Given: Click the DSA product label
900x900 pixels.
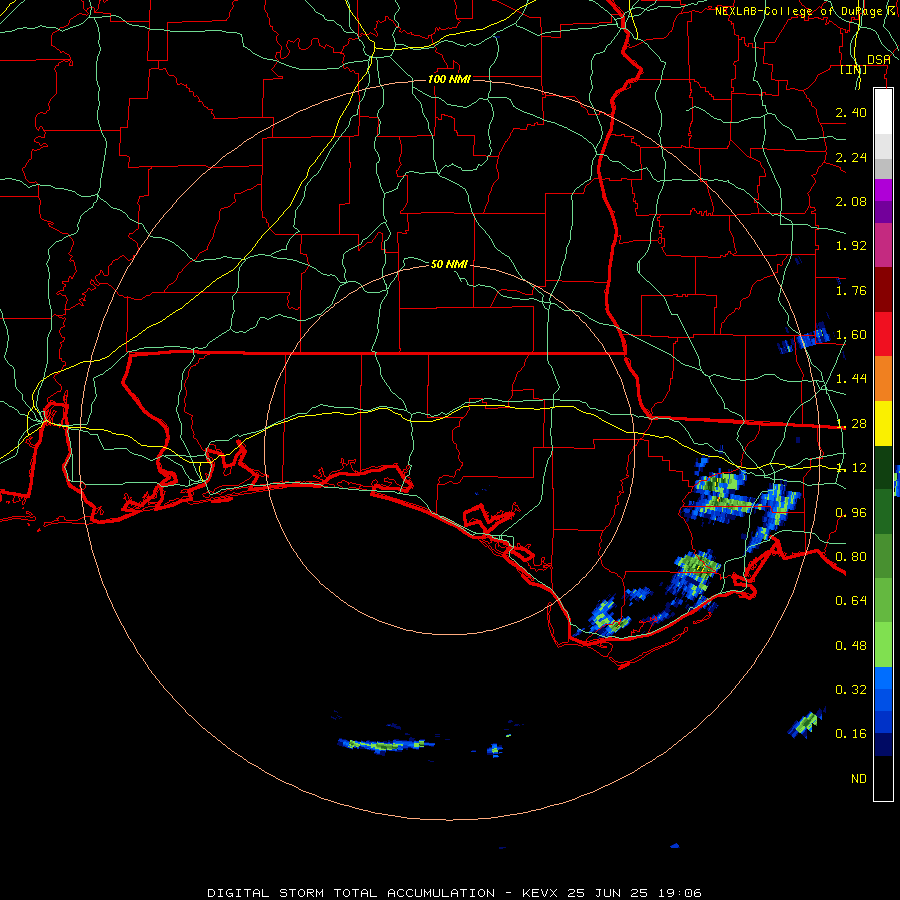Looking at the screenshot, I should click(x=878, y=60).
